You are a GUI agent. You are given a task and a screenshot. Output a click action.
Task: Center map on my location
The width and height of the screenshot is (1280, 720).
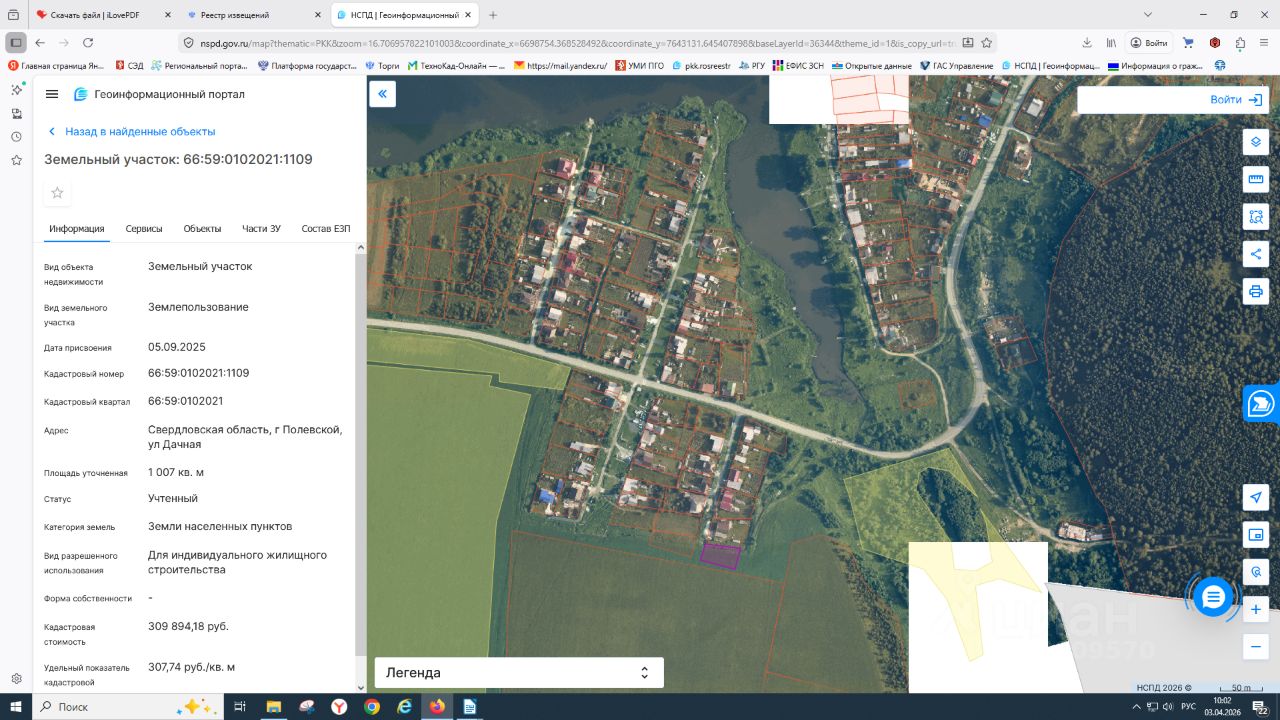pyautogui.click(x=1256, y=497)
